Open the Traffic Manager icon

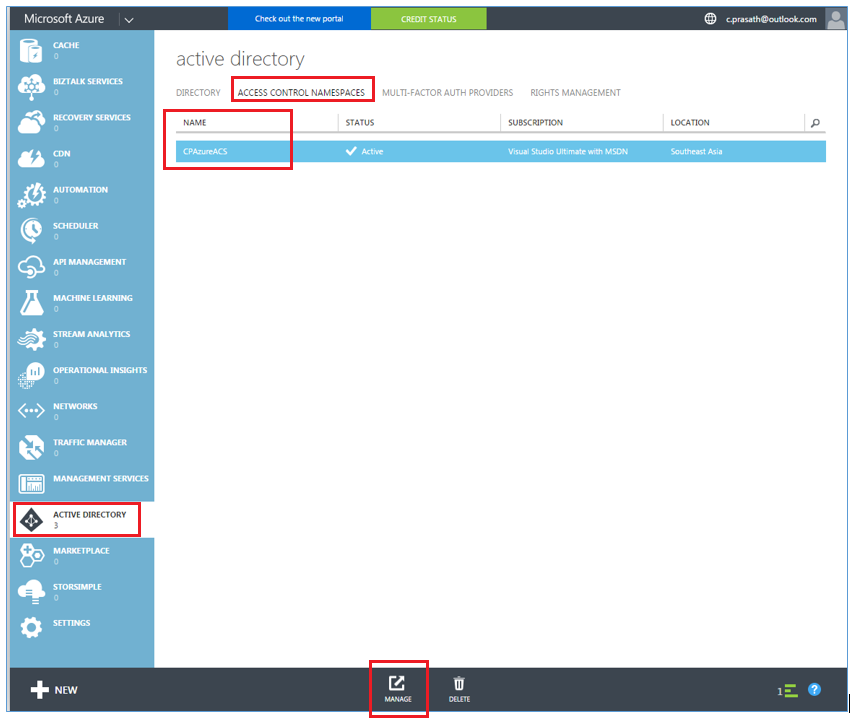tap(31, 447)
